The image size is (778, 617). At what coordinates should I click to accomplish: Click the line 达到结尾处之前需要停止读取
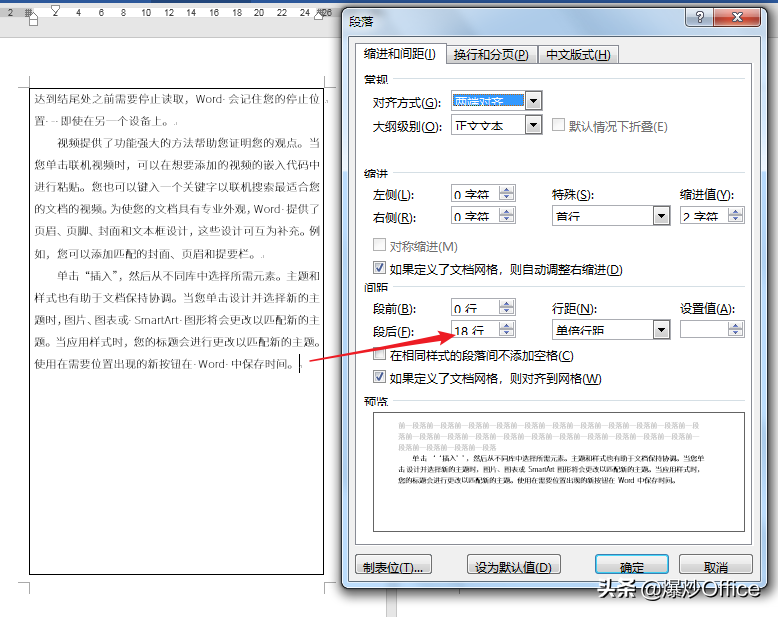(x=176, y=99)
